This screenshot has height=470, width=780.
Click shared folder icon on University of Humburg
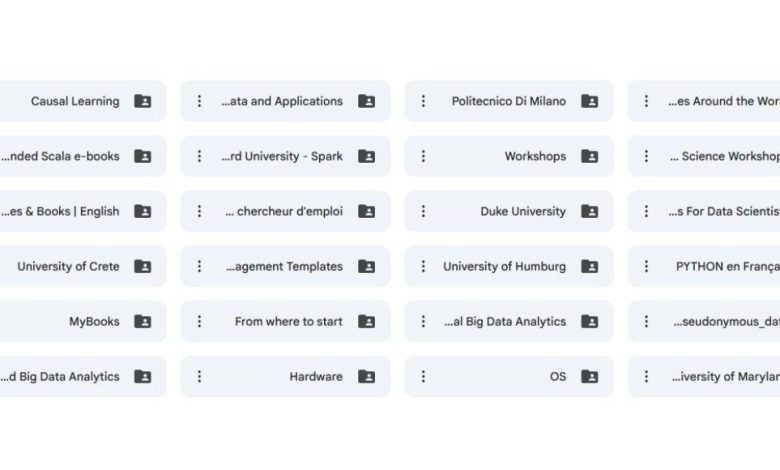point(590,267)
